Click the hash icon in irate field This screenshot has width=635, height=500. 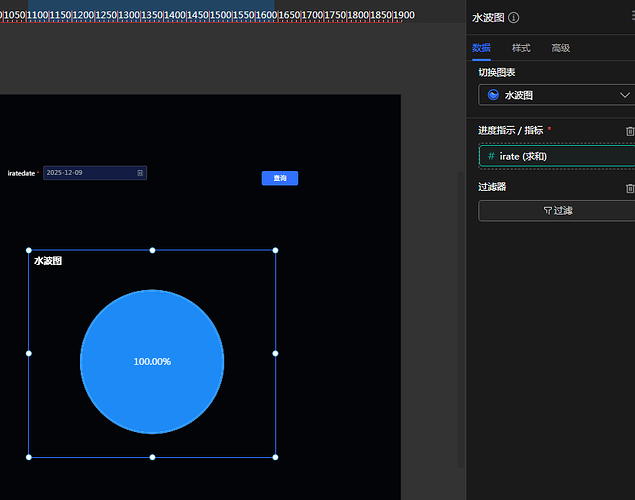(491, 156)
